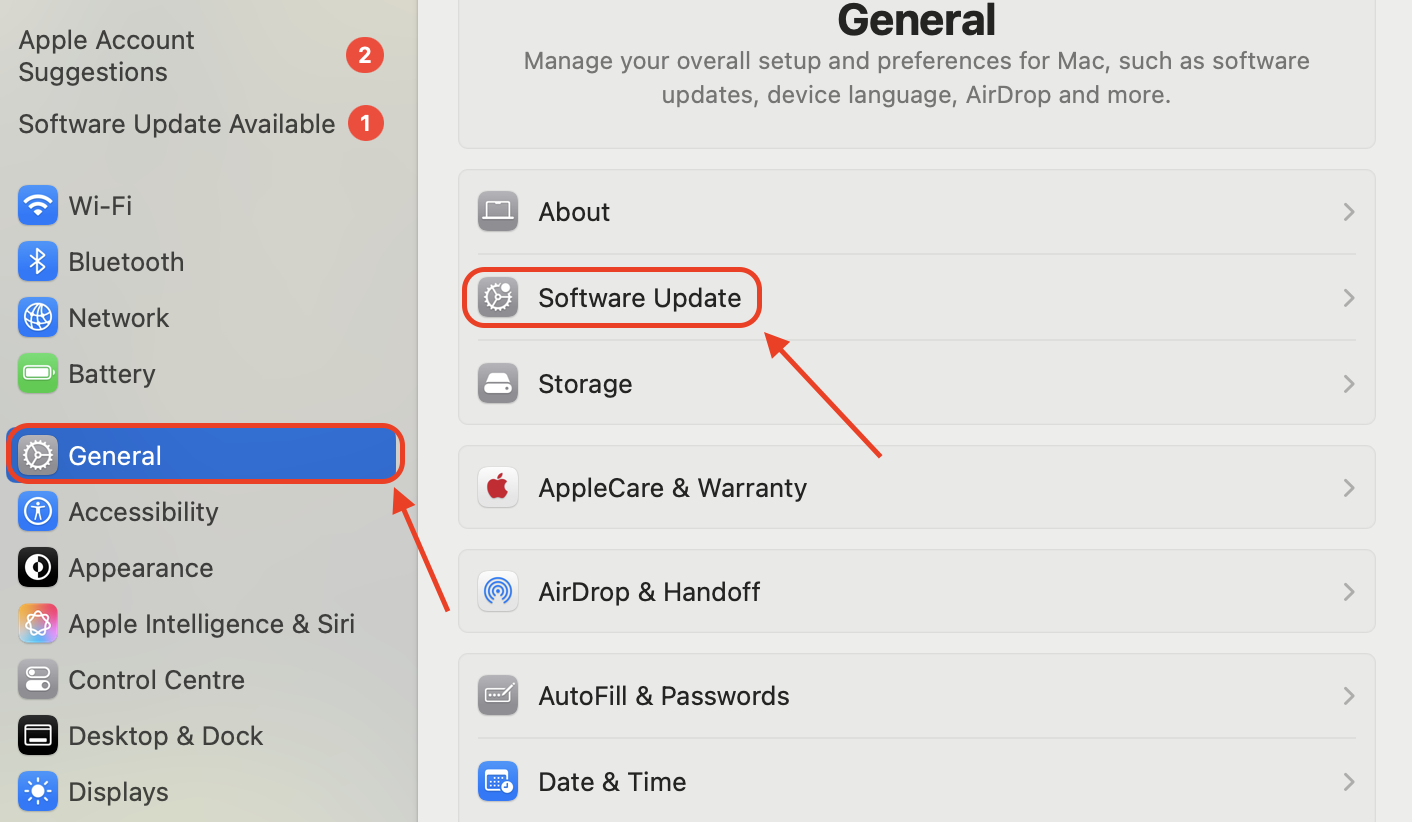Open Appearance settings via its icon
1412x822 pixels.
[37, 567]
